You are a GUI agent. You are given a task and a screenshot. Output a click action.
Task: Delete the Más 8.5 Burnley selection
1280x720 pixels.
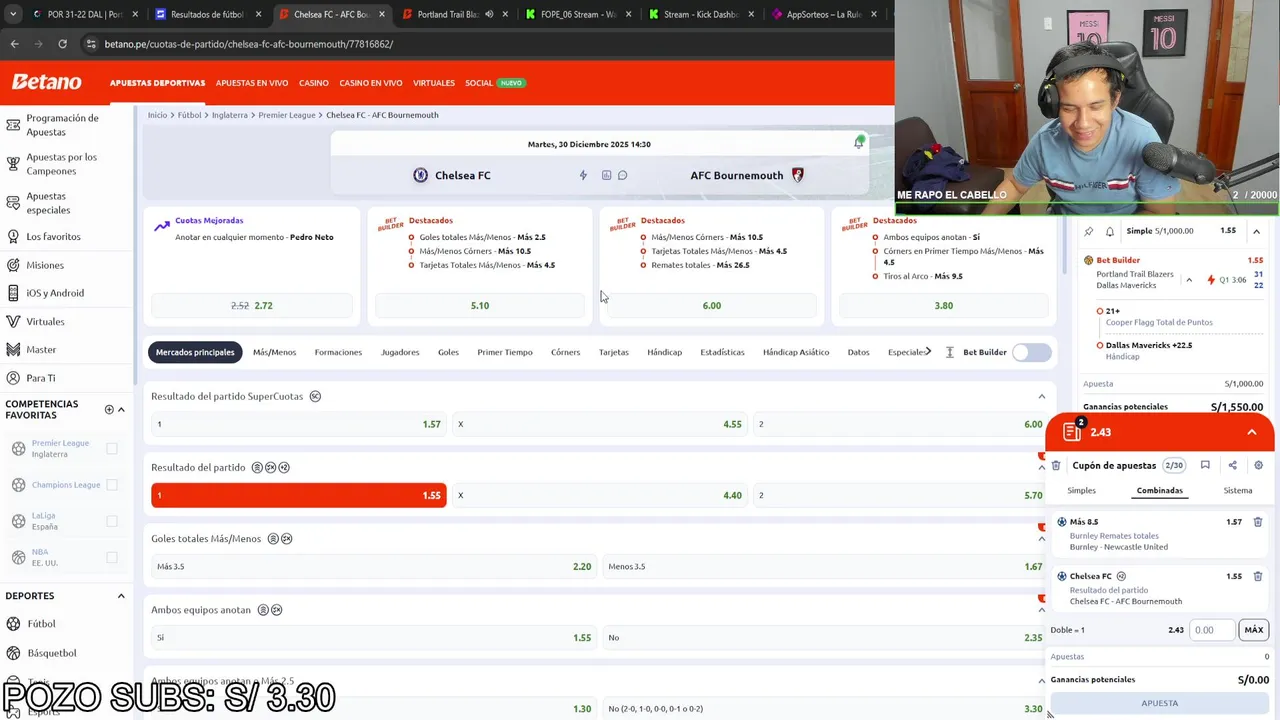(x=1258, y=522)
